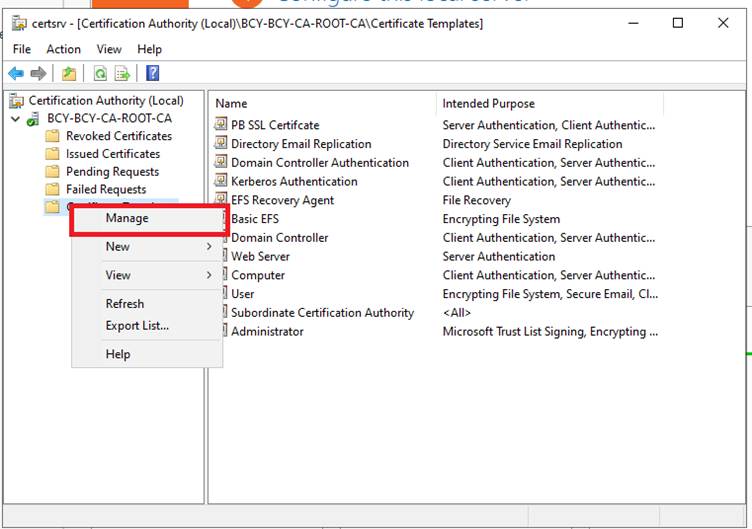Screen dimensions: 752x529
Task: Select the Directory Email Replication template icon
Action: 221,144
